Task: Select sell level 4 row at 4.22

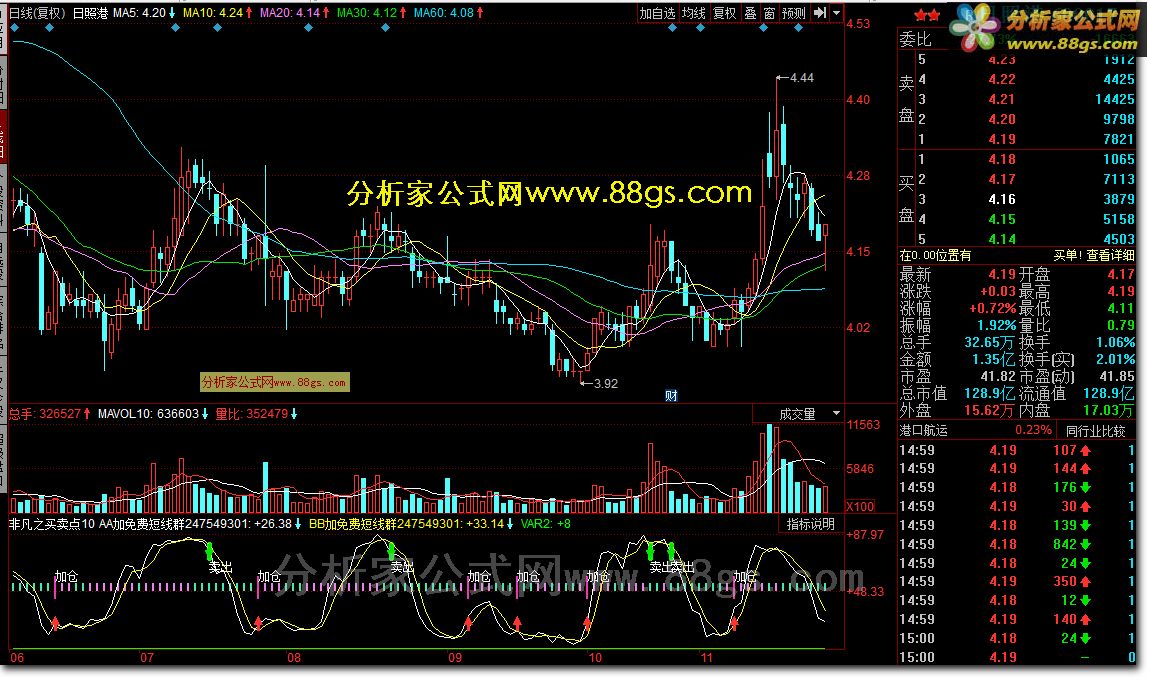Action: point(1026,79)
